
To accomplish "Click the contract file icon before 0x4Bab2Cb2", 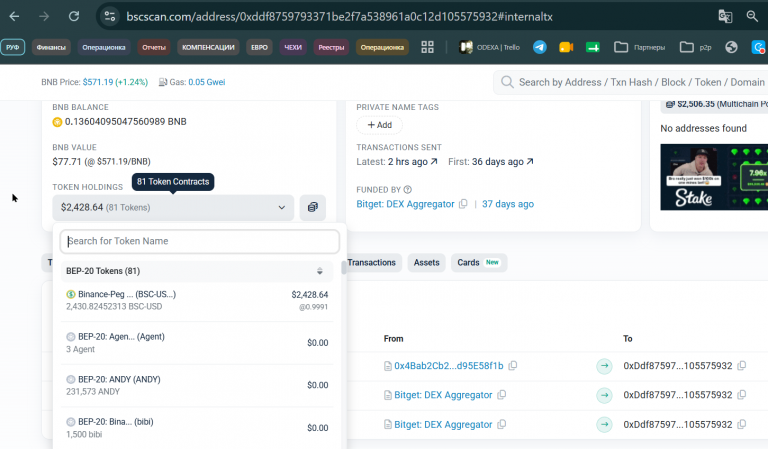I will (x=387, y=366).
